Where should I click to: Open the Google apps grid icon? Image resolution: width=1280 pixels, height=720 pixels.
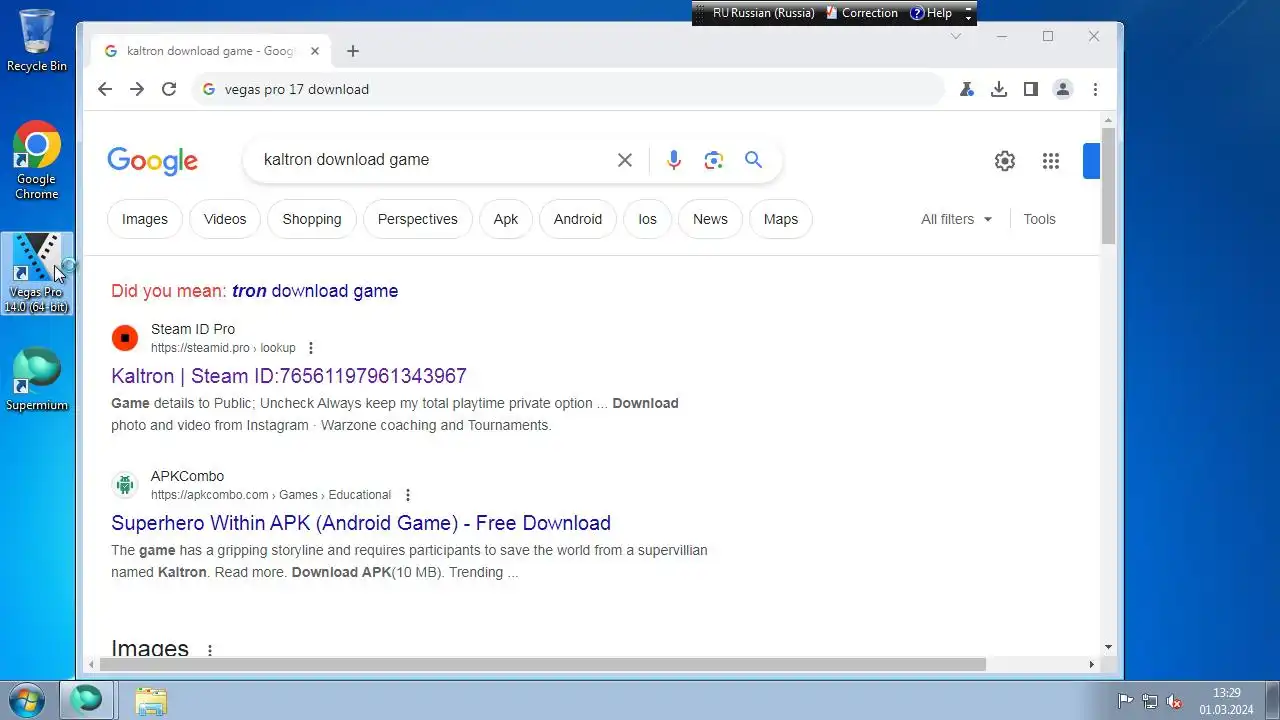(1050, 161)
